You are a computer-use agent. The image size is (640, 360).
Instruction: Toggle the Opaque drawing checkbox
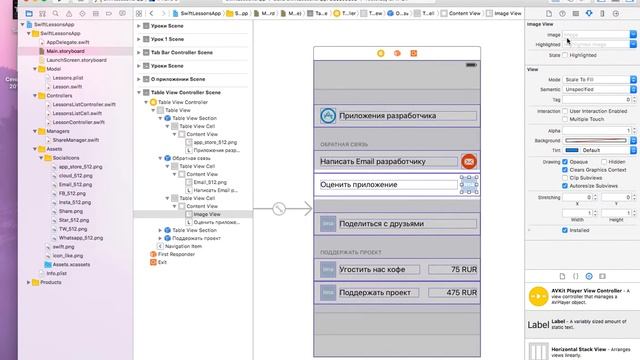click(x=565, y=162)
